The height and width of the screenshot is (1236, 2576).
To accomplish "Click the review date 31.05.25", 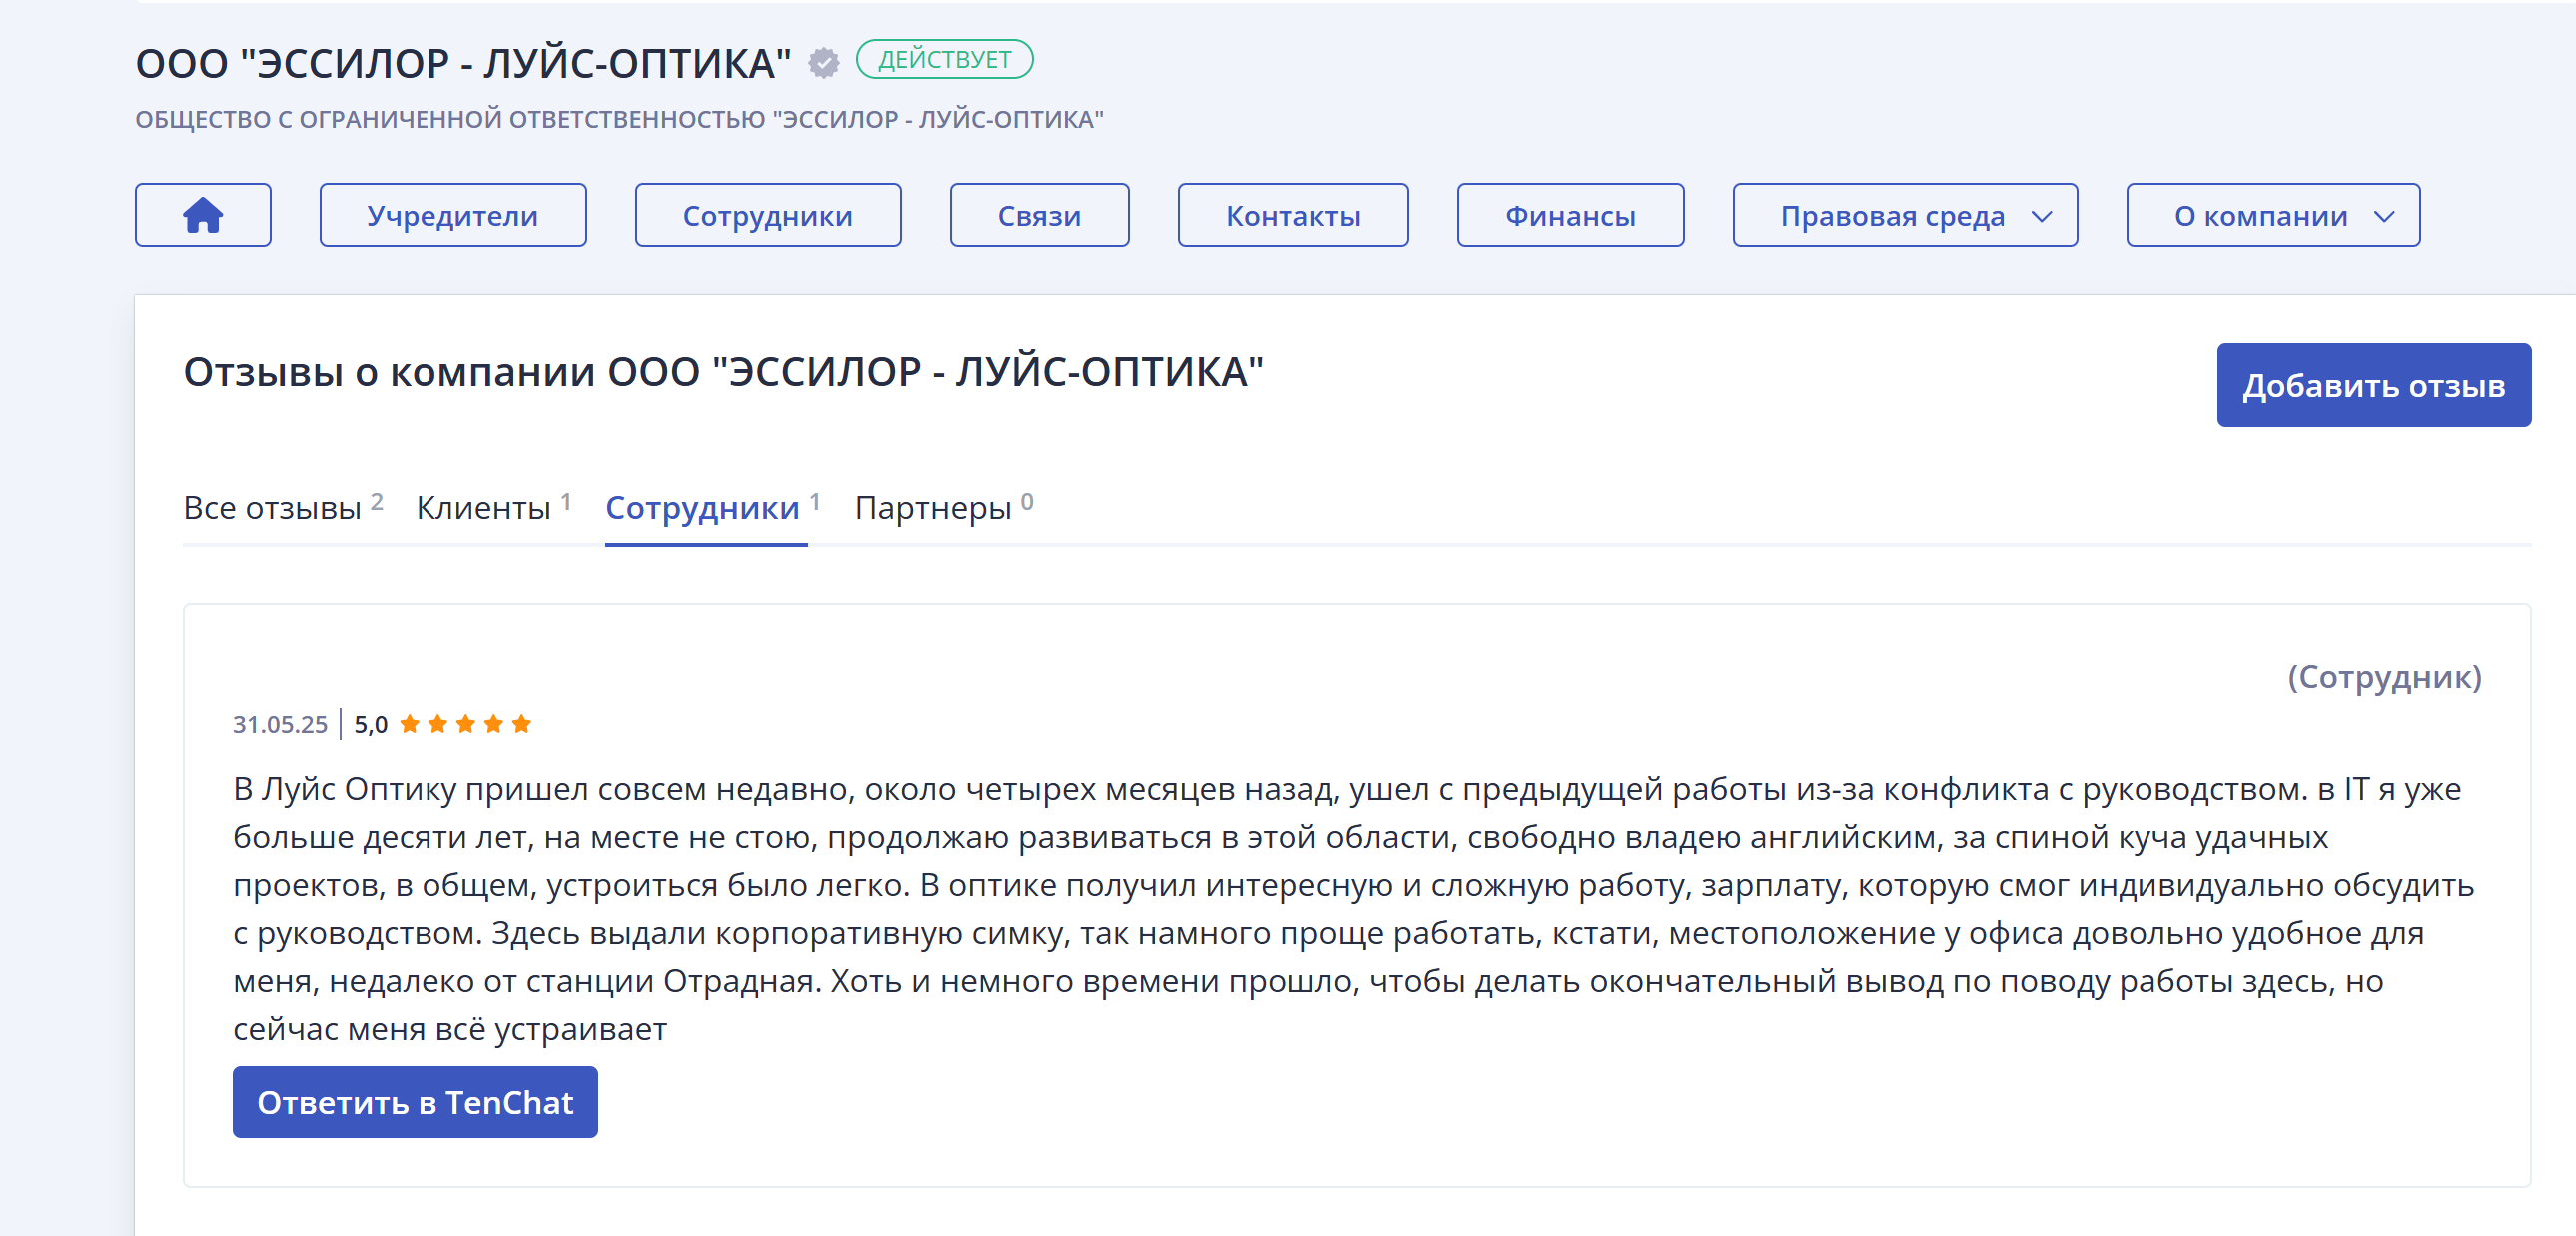I will 280,725.
